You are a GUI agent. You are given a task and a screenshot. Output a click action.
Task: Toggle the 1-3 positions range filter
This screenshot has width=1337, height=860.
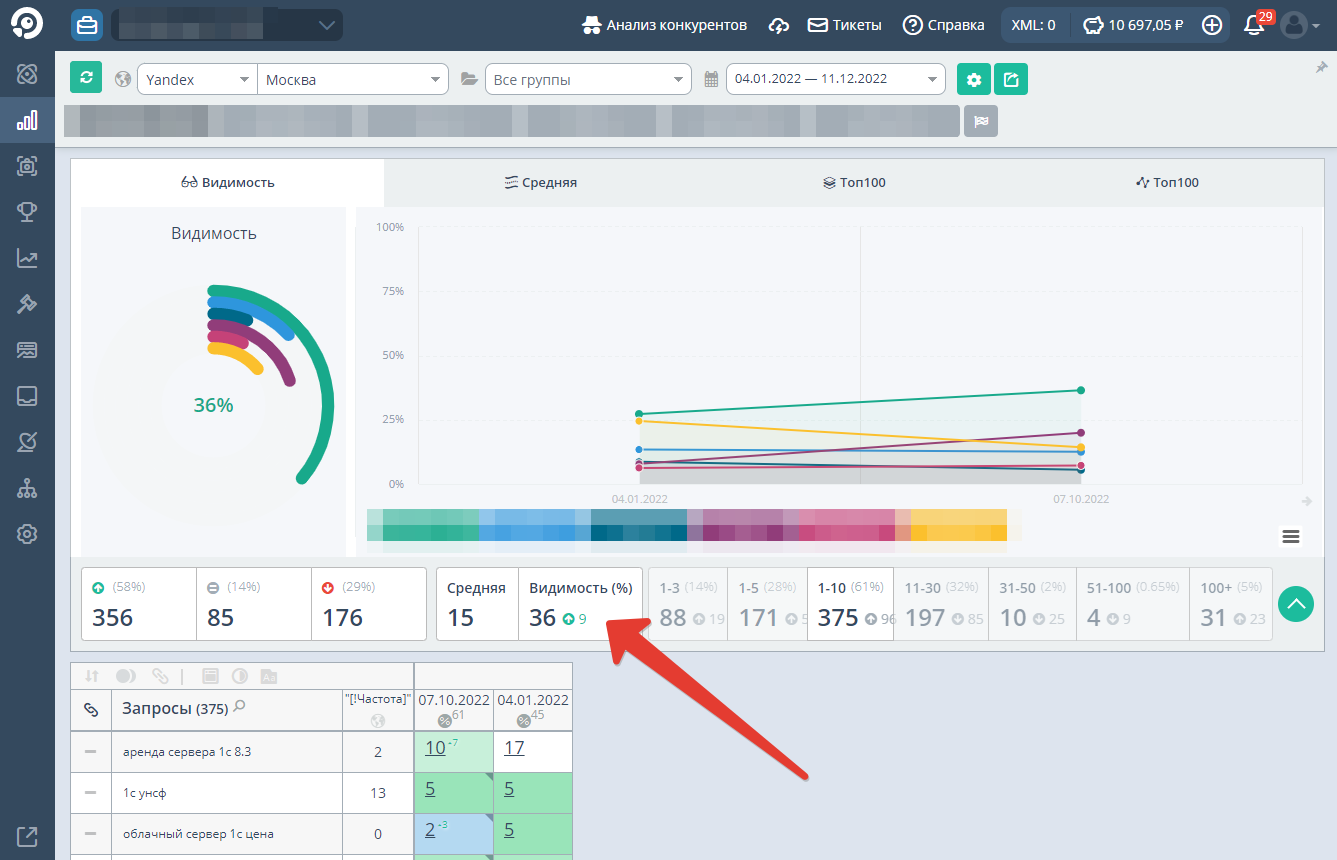tap(688, 604)
